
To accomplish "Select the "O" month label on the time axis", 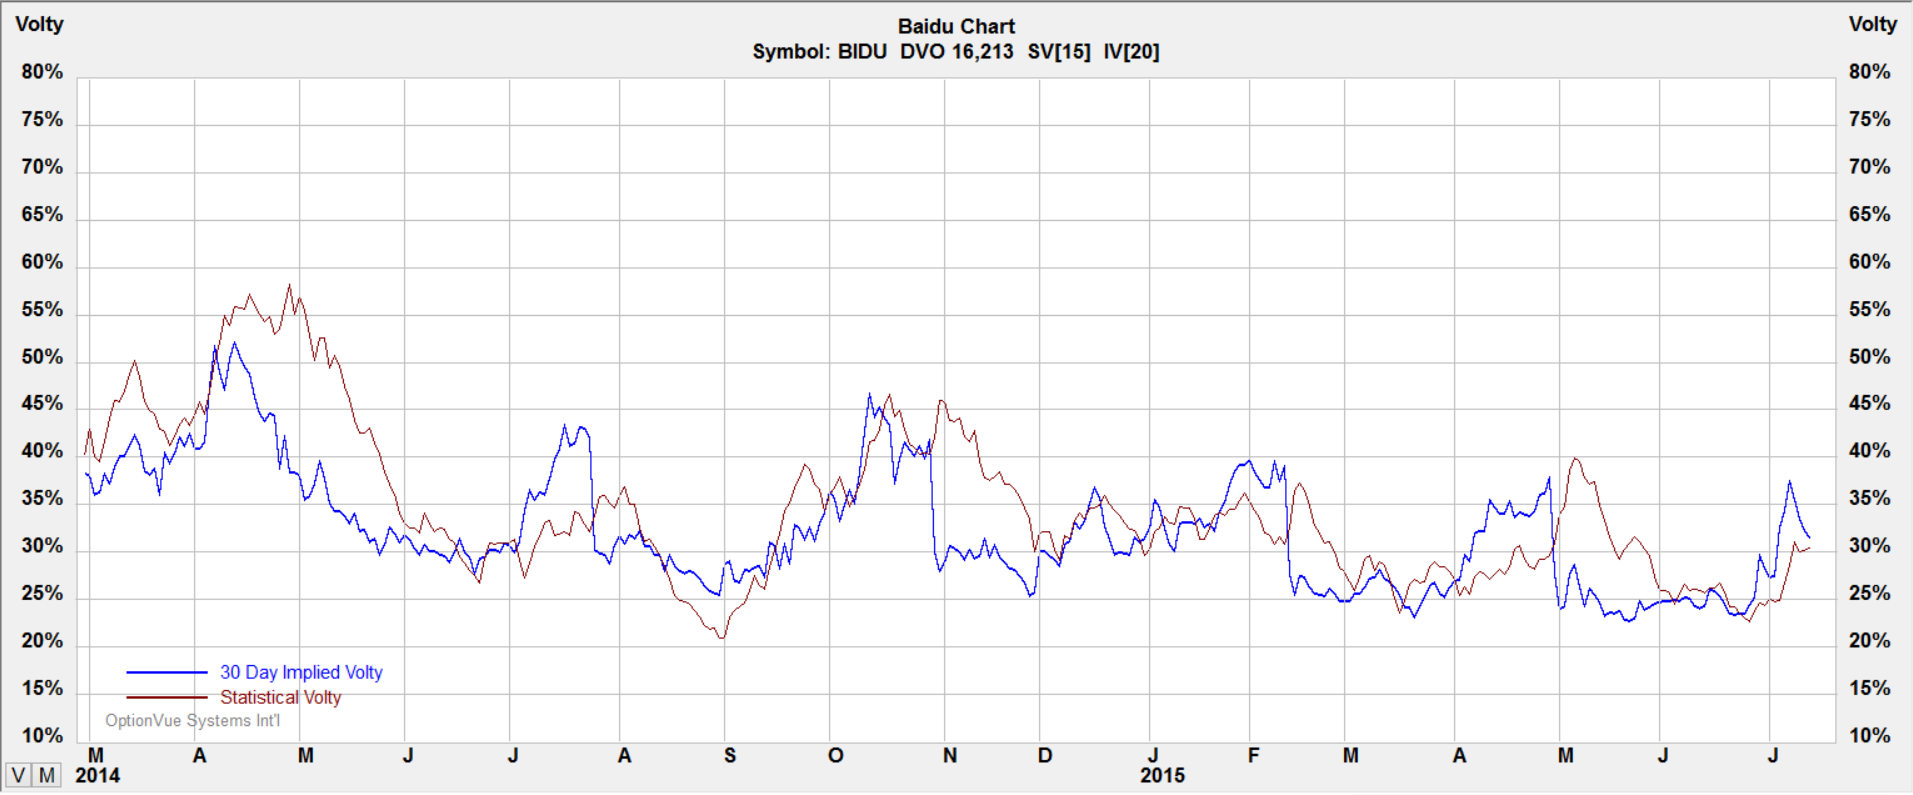I will coord(836,756).
